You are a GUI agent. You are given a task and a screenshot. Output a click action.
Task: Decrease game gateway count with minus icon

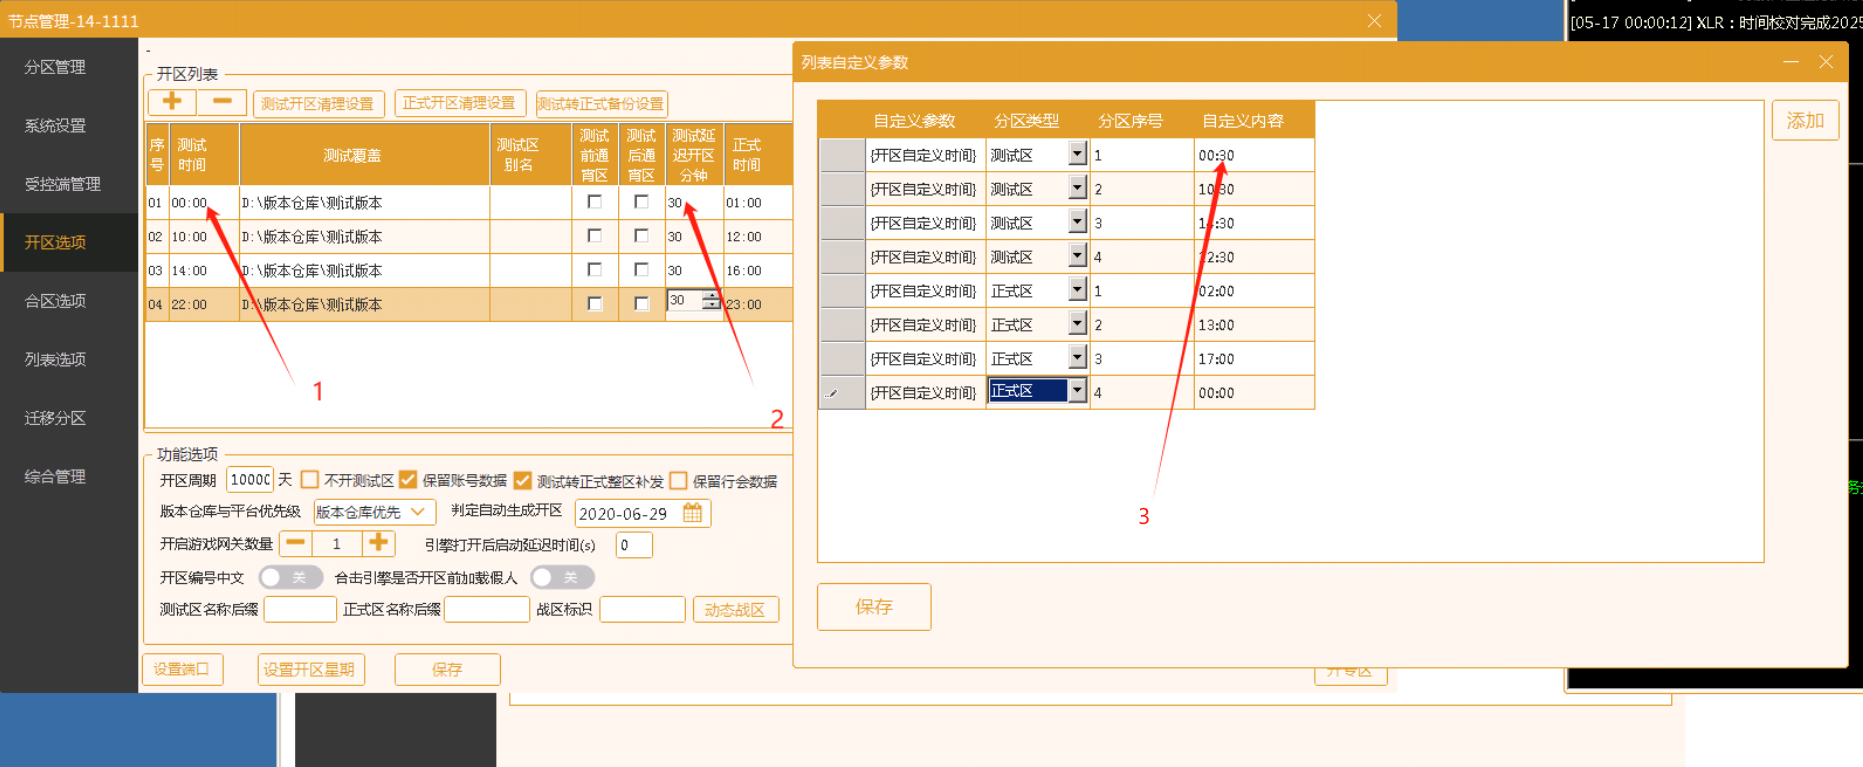coord(296,543)
